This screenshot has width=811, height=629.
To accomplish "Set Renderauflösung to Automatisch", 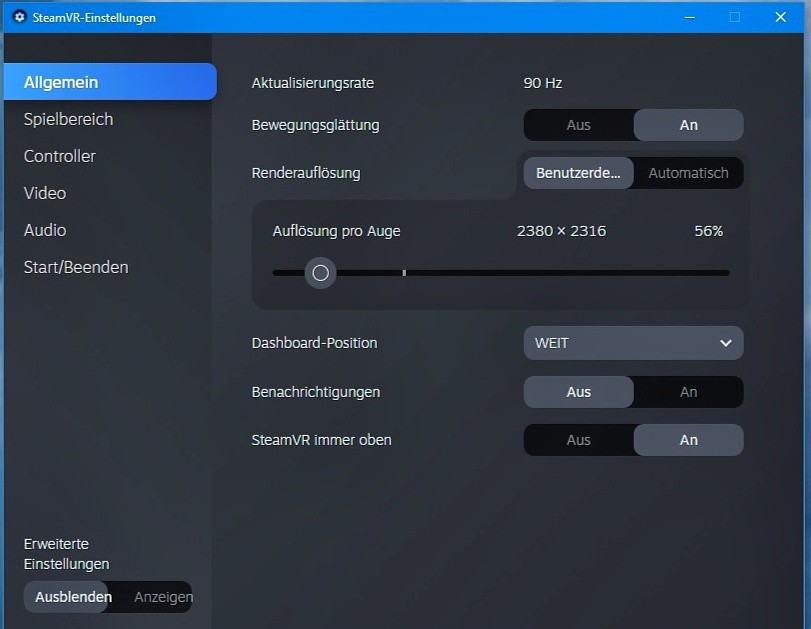I will point(688,173).
